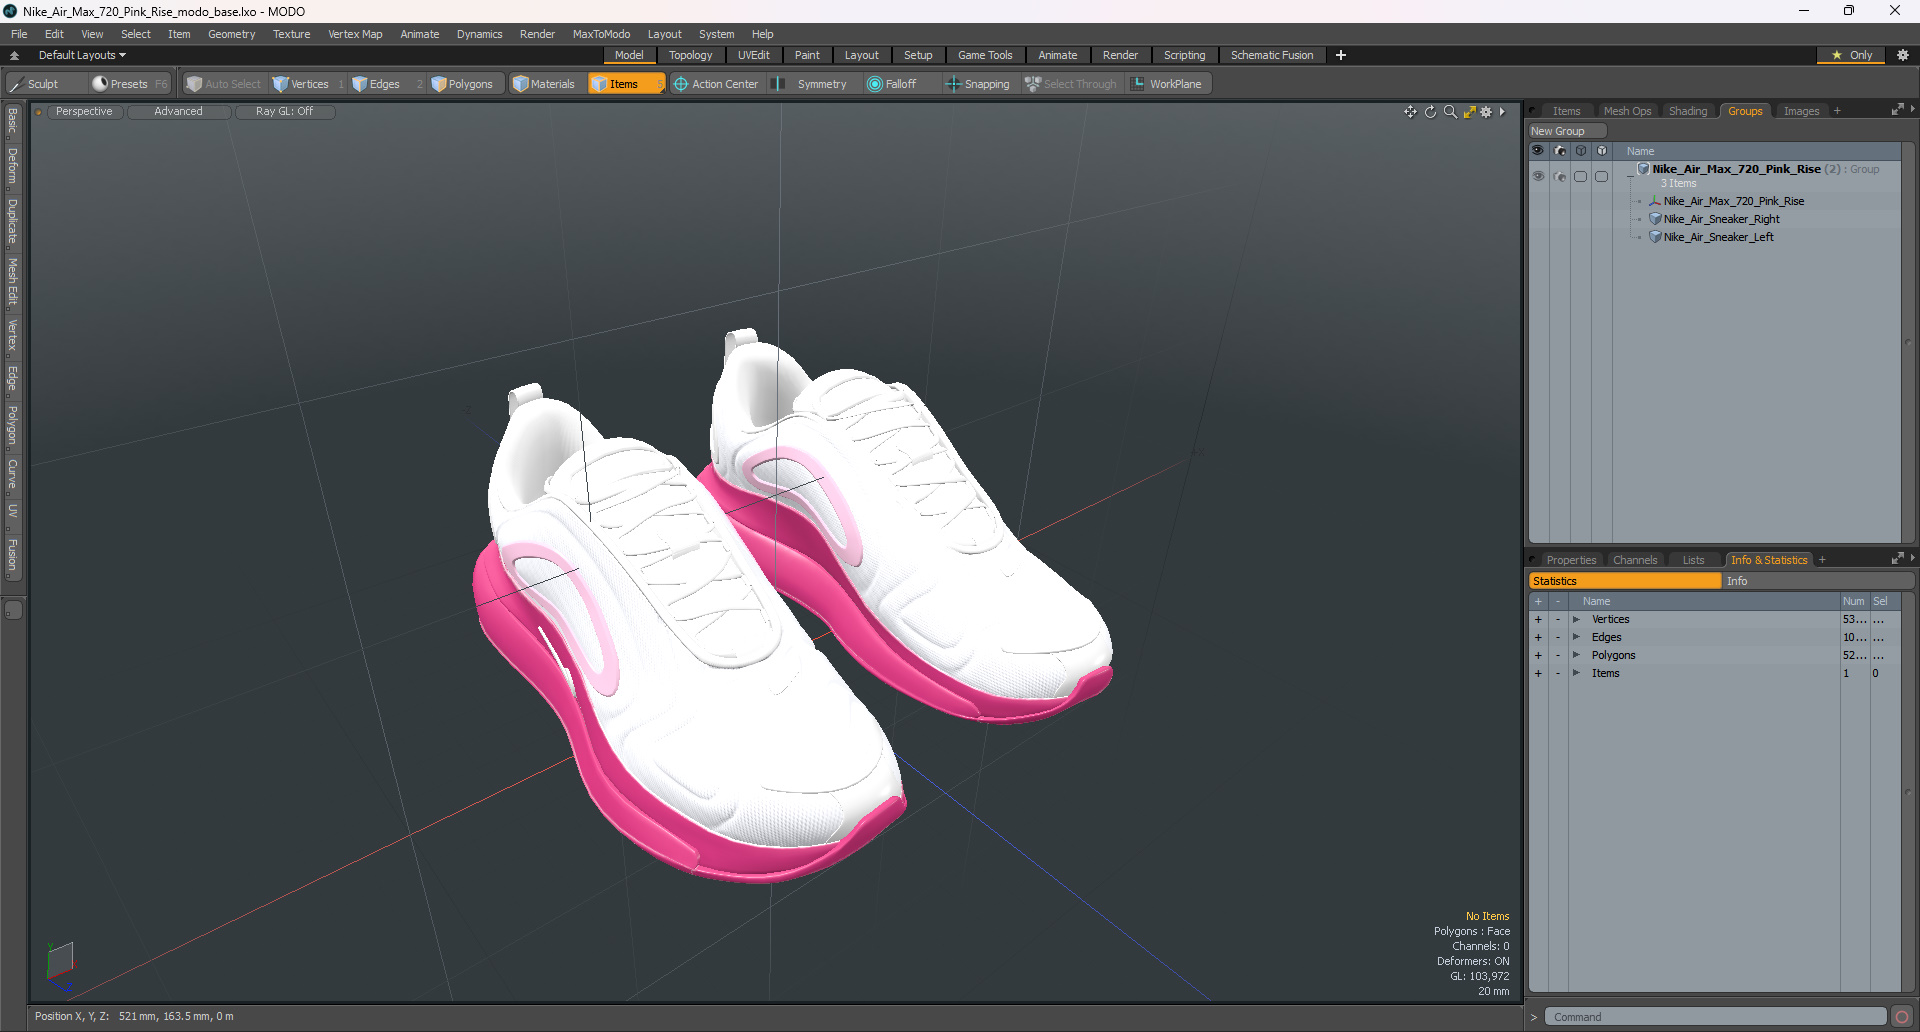
Task: Toggle visibility eye of Nike_Air_Max_720_Pink_Rise group
Action: [x=1538, y=176]
